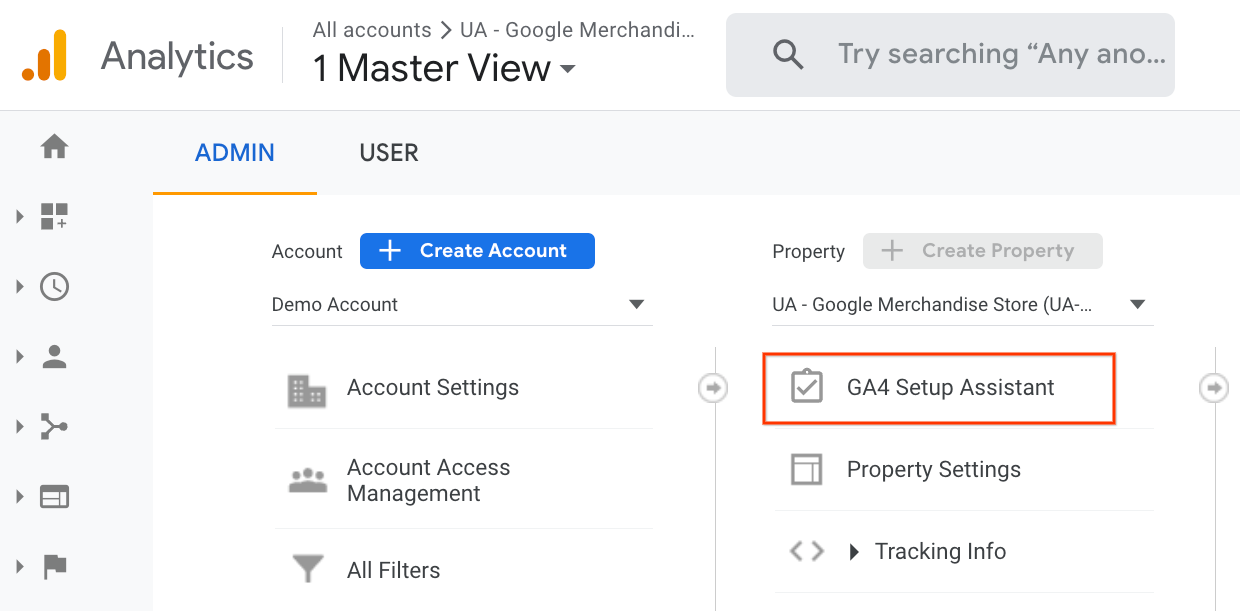
Task: Switch to the ADMIN tab
Action: [235, 153]
